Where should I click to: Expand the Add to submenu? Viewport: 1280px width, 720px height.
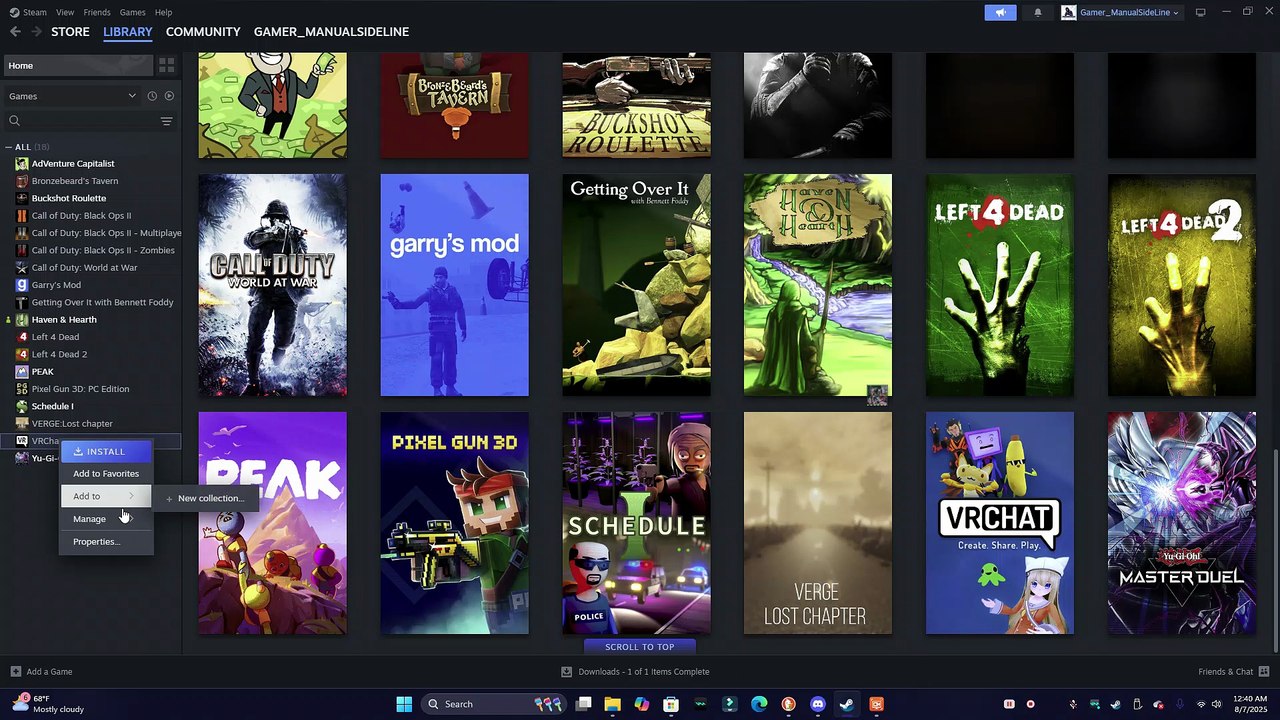click(106, 496)
